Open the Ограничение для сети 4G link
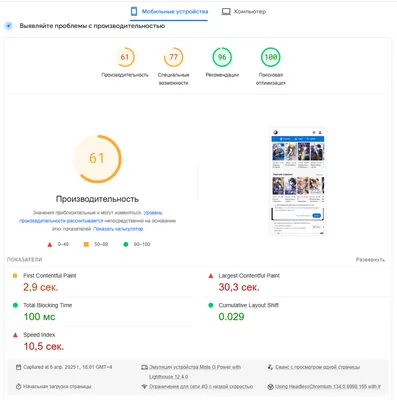The width and height of the screenshot is (397, 400). pos(201,387)
